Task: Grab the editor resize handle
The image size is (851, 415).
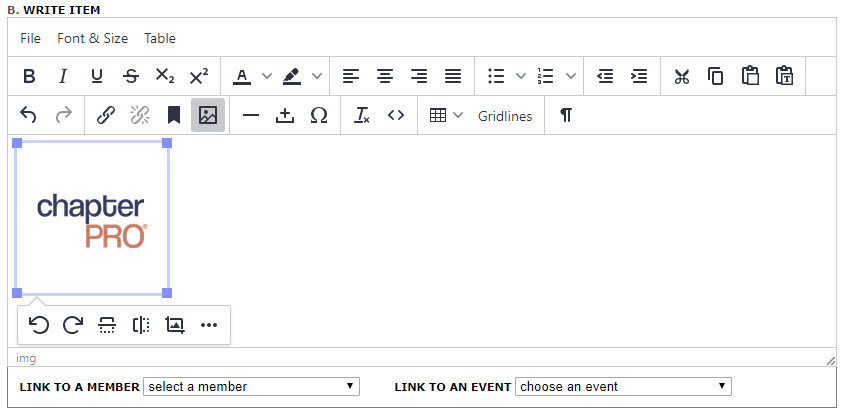Action: (830, 360)
